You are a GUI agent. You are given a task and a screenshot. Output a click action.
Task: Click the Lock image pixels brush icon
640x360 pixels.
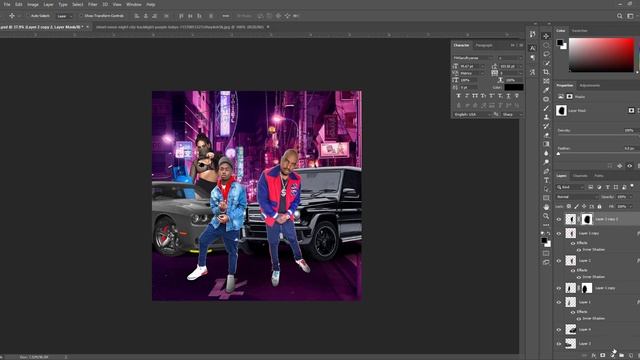576,207
